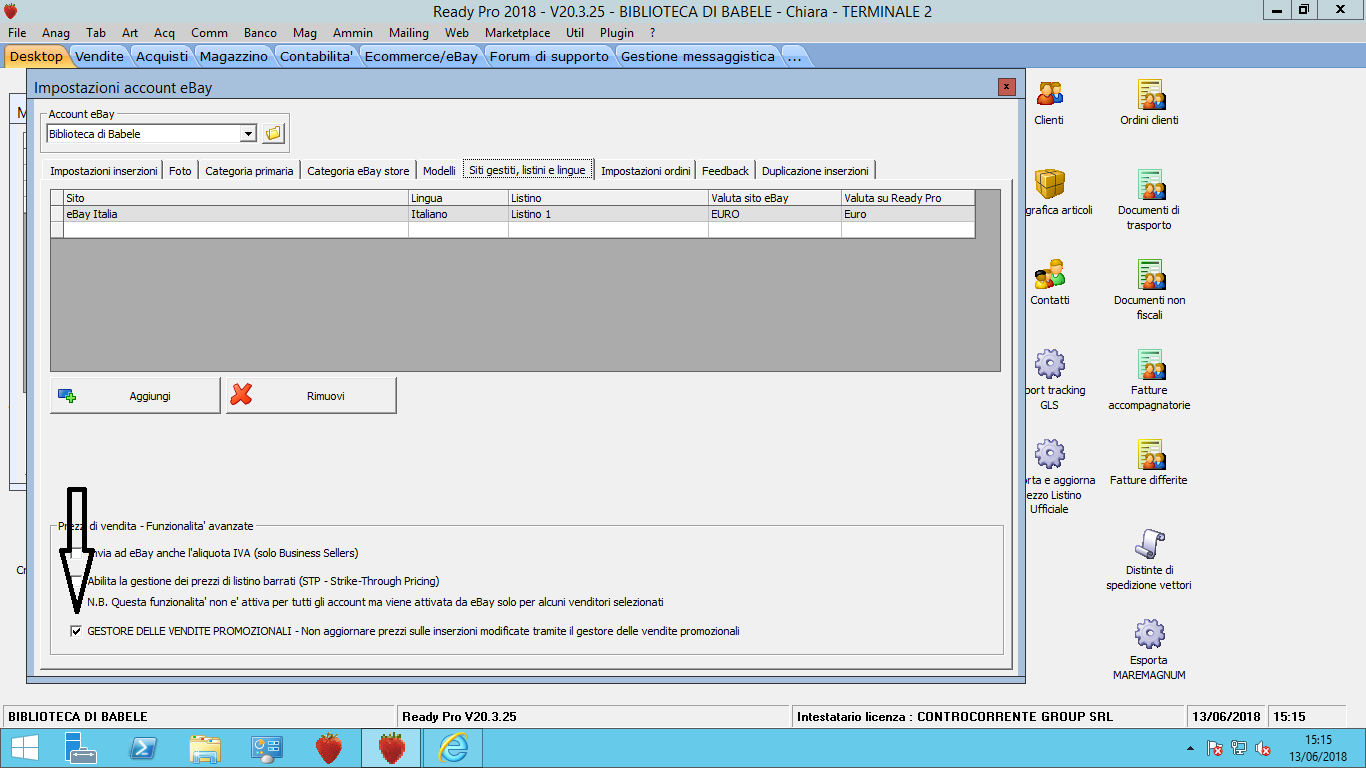This screenshot has height=768, width=1366.
Task: Switch to Categoria eBay store tab
Action: (358, 171)
